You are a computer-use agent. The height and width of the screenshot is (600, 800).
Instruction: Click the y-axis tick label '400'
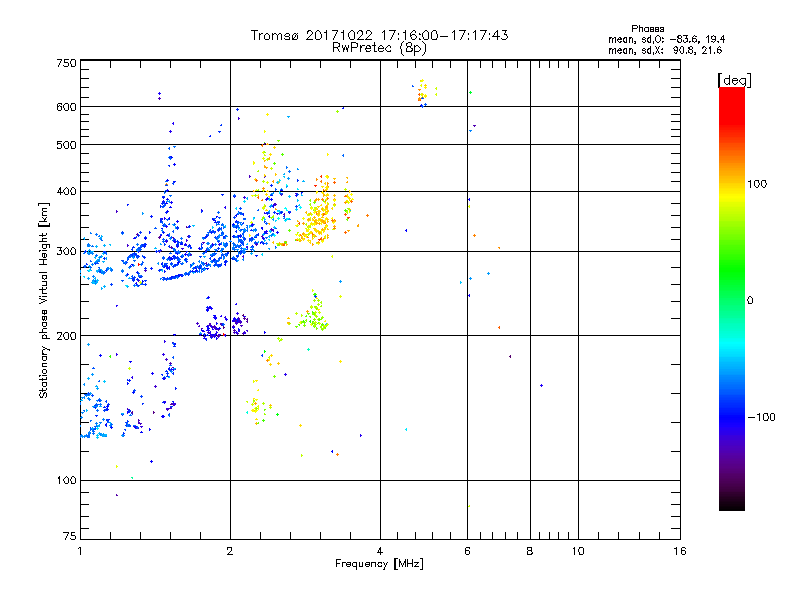click(67, 191)
